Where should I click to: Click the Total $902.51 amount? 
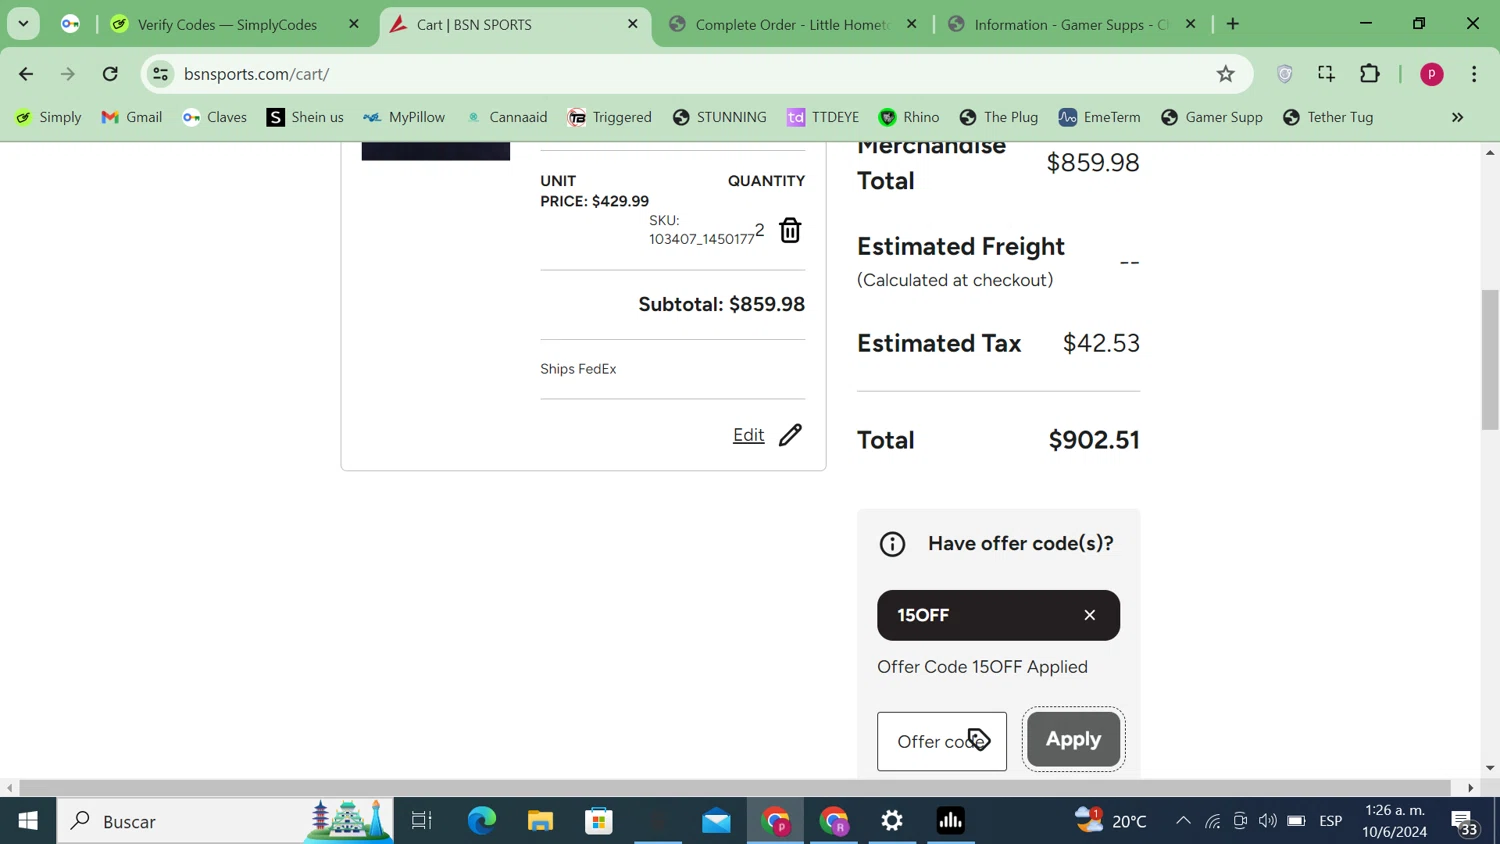pyautogui.click(x=1094, y=440)
